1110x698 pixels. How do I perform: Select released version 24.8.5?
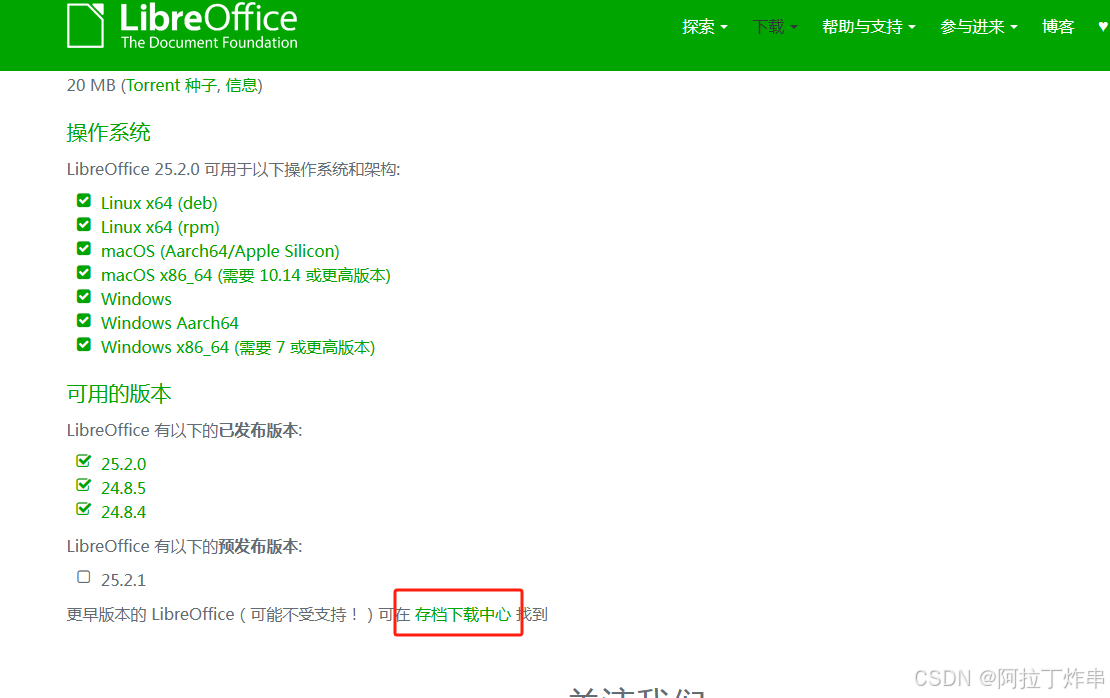(123, 488)
